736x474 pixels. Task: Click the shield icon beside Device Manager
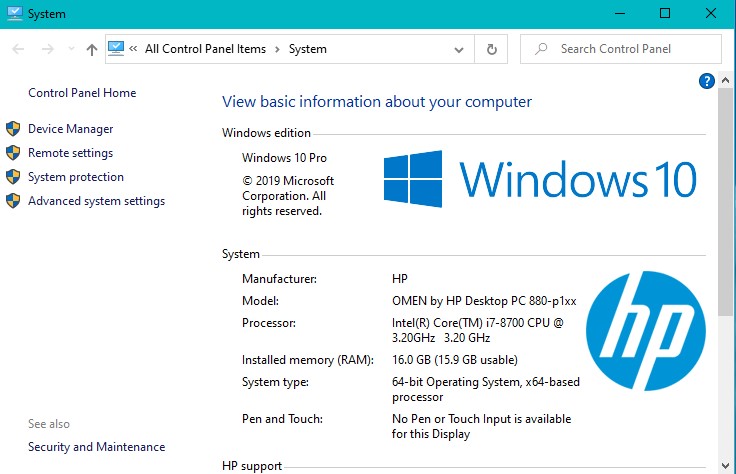point(13,129)
